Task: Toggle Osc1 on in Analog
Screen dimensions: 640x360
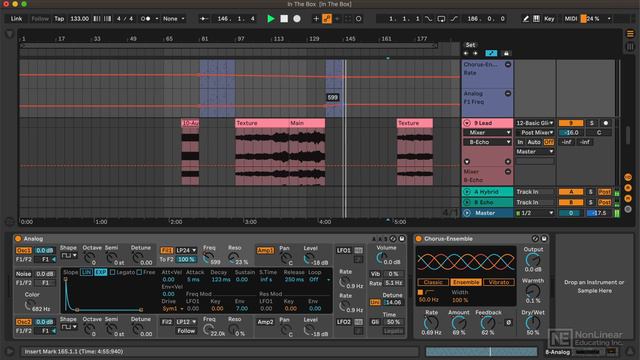Action: pos(24,250)
